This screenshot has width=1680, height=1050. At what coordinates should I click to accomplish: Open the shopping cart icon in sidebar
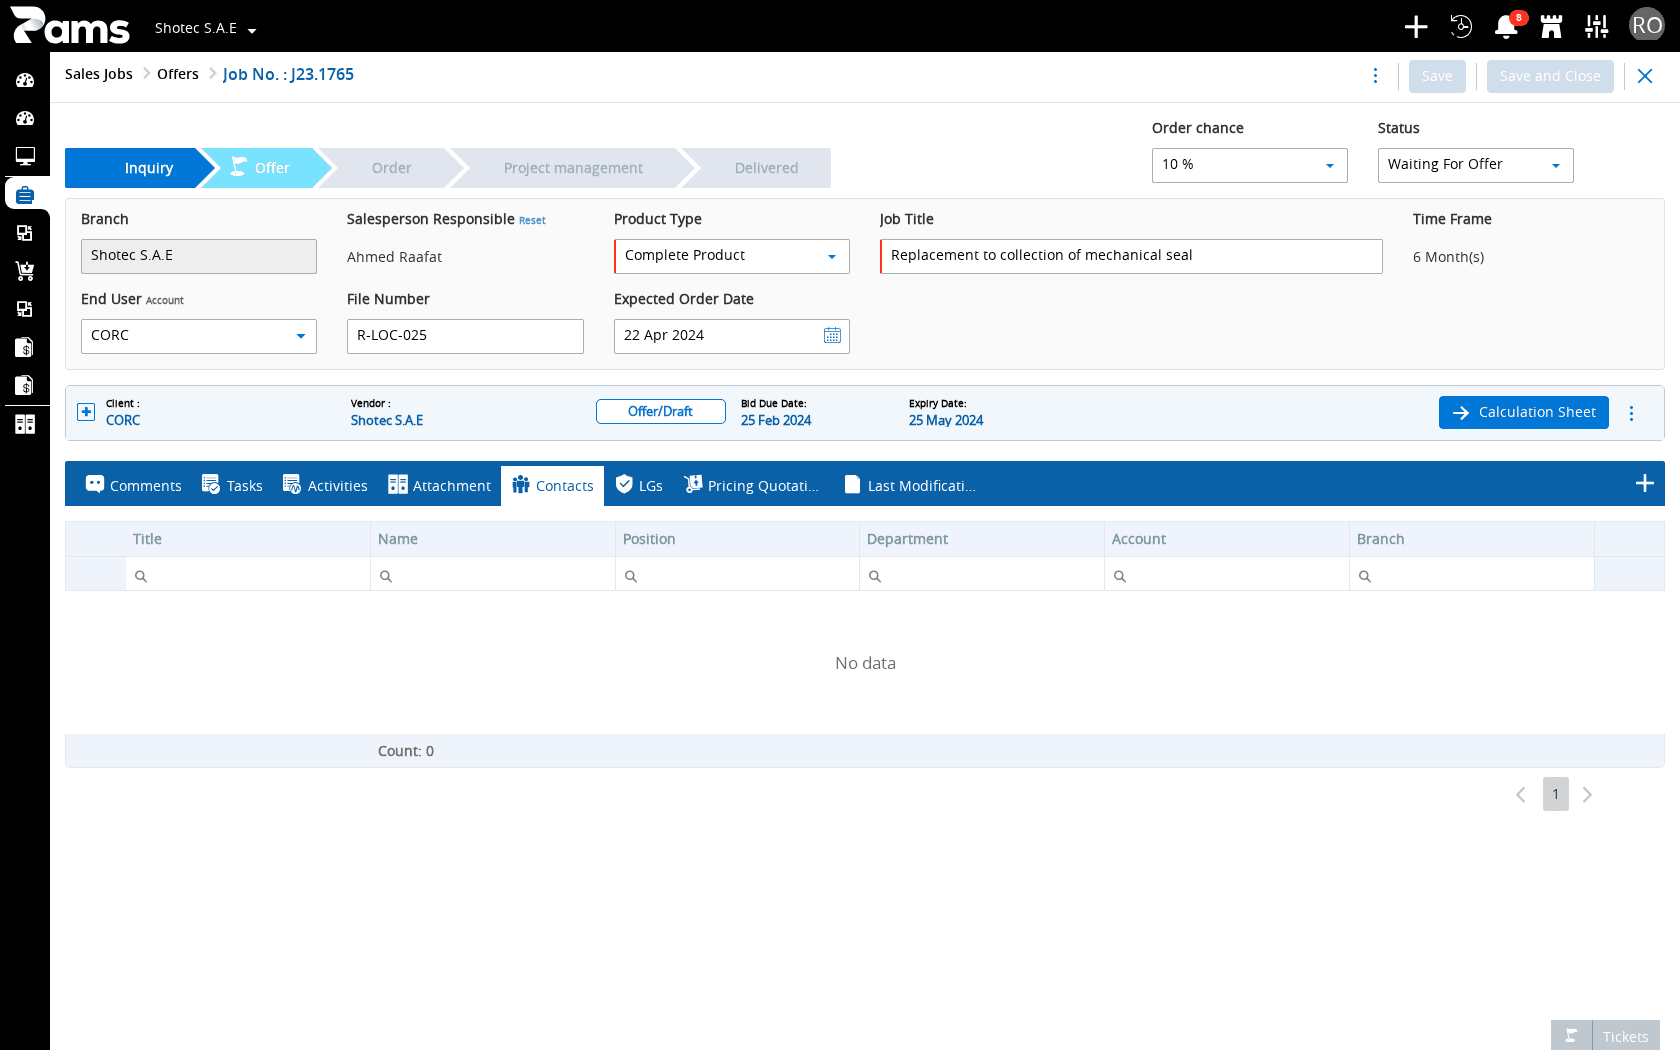click(x=25, y=271)
